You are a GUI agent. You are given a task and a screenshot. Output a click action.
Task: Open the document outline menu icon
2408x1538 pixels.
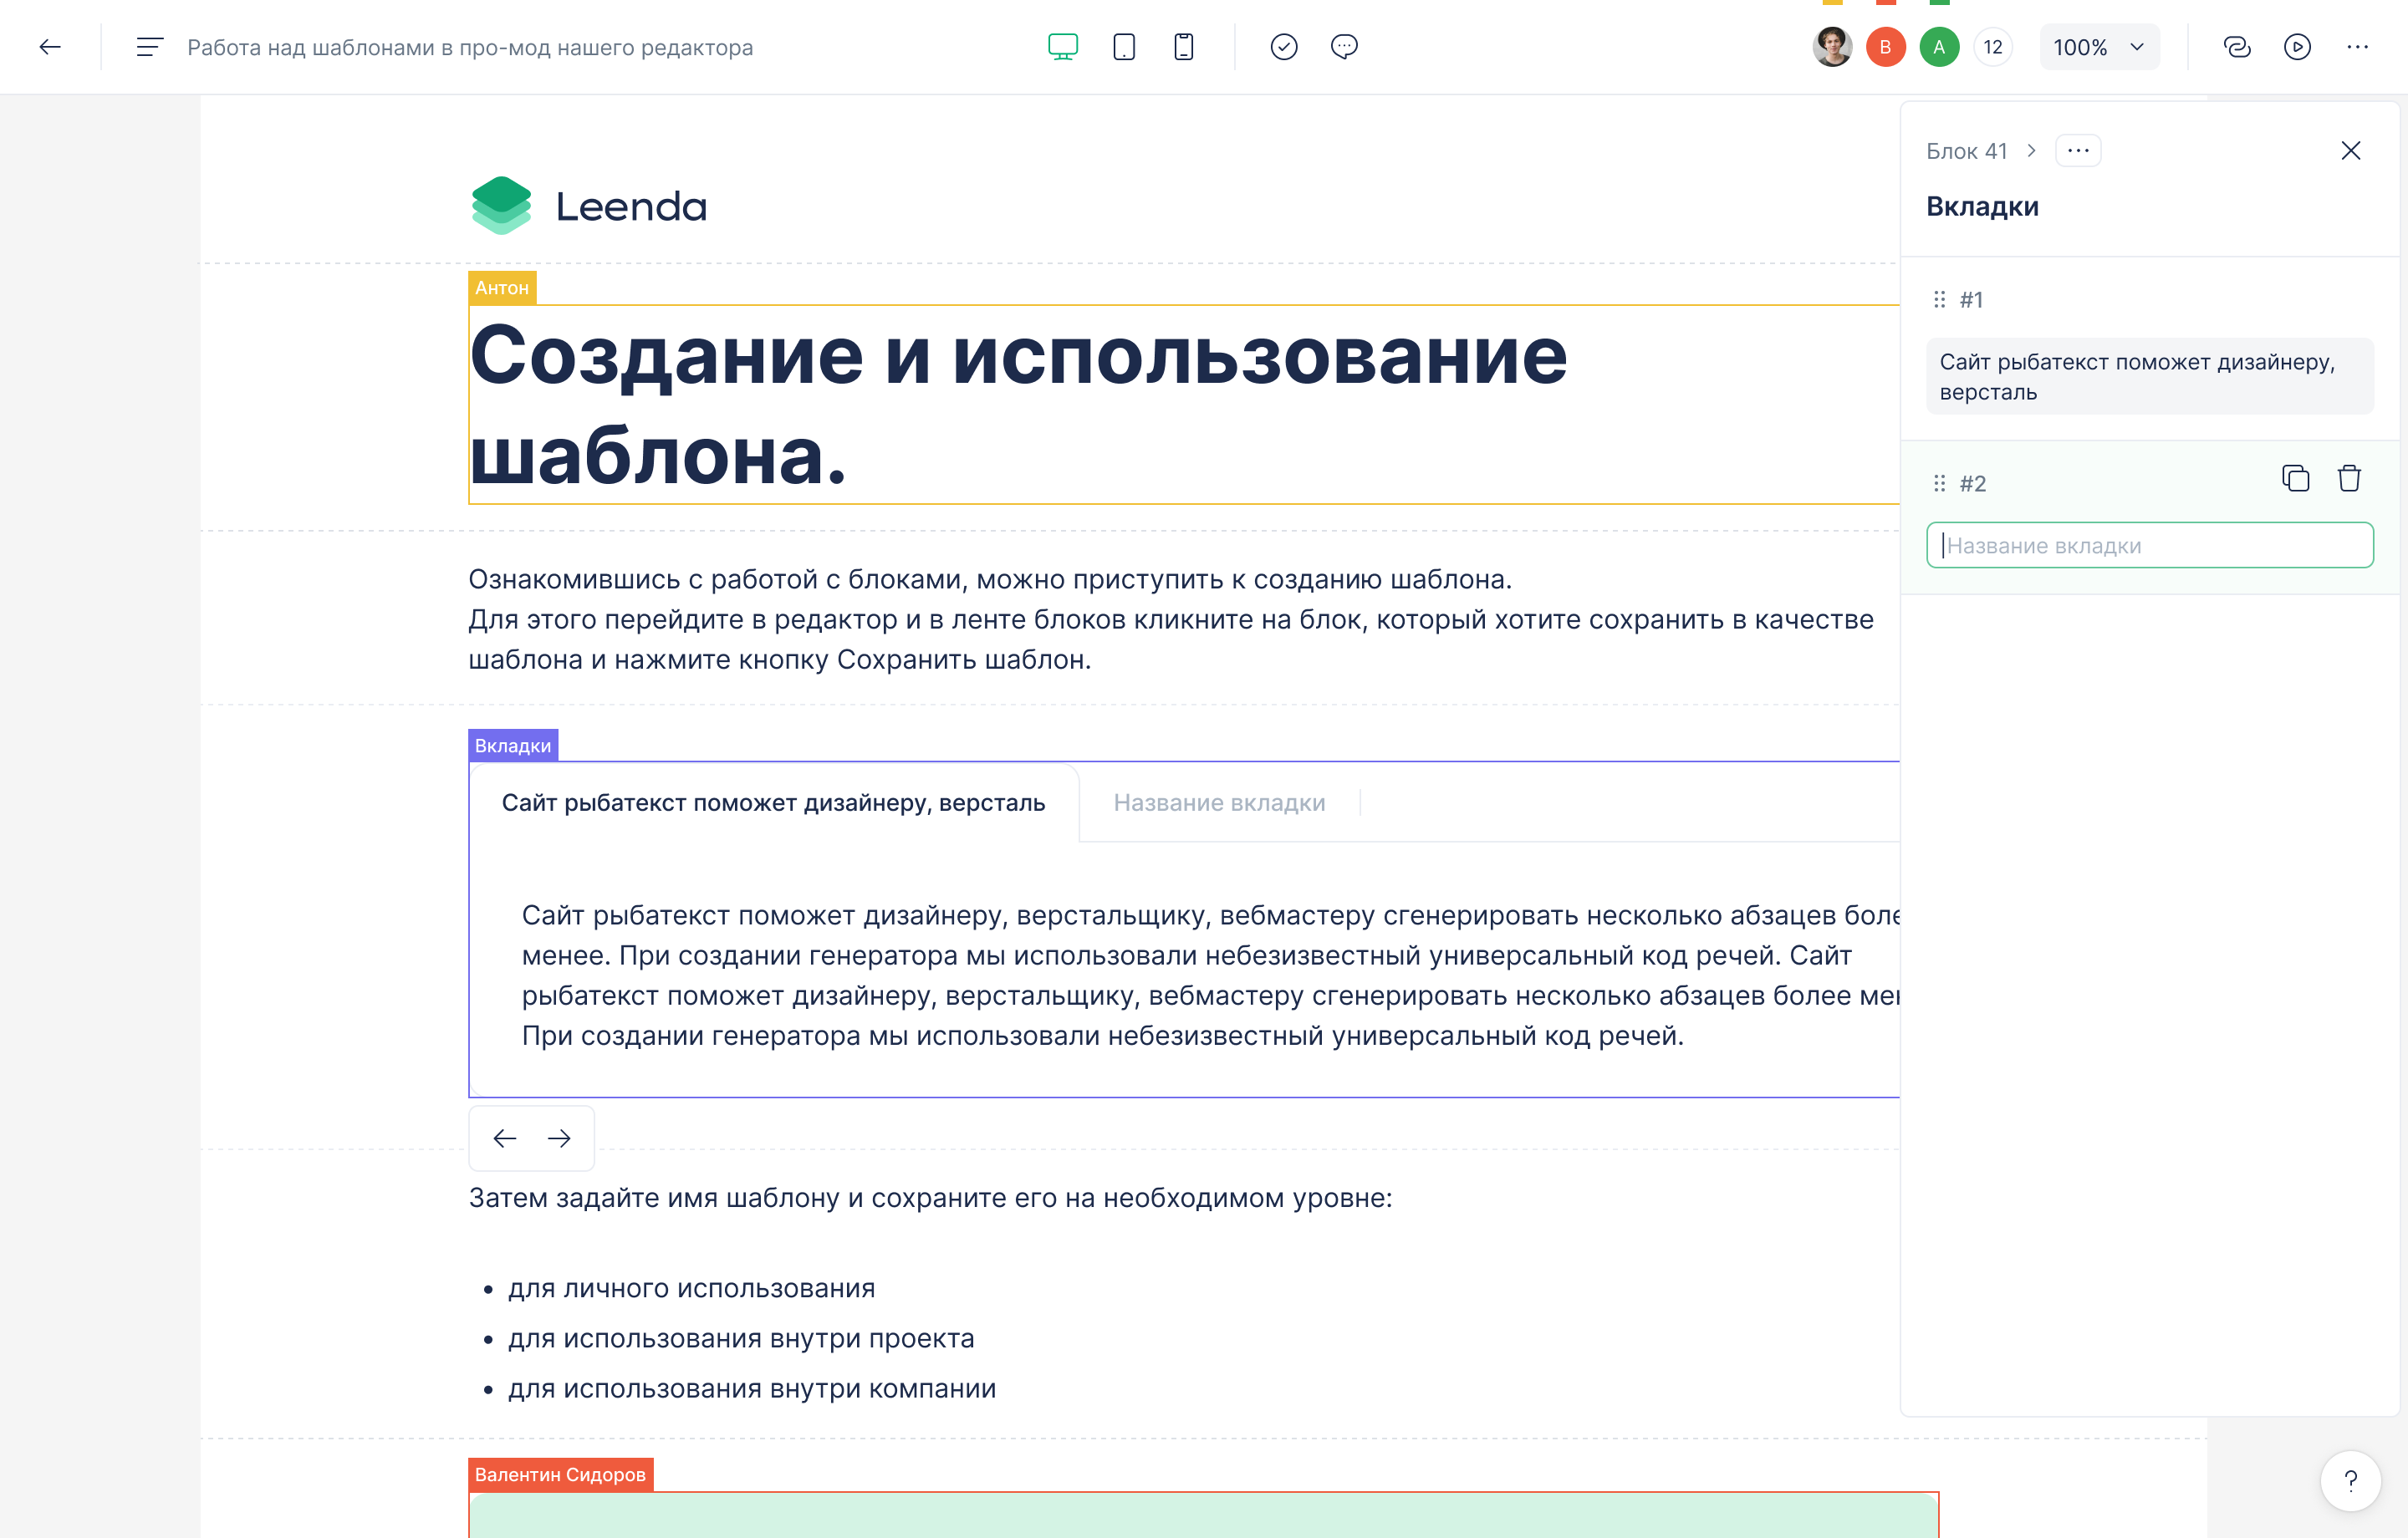coord(149,47)
